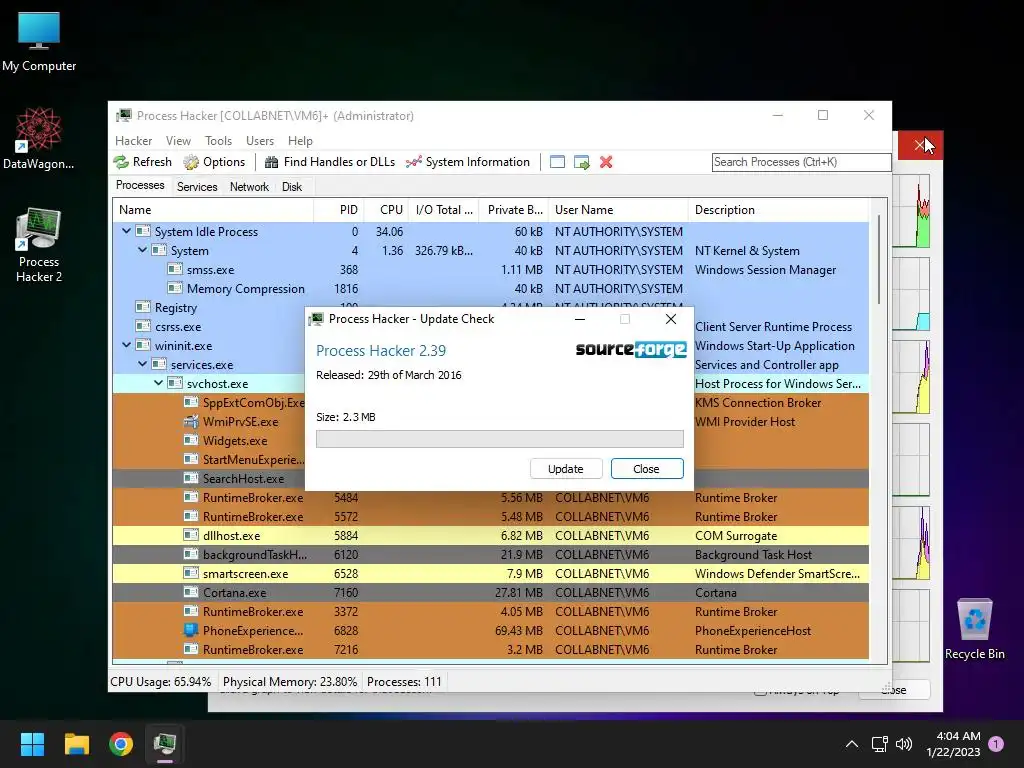Sort by the CPU column header
Image resolution: width=1024 pixels, height=768 pixels.
[x=386, y=210]
